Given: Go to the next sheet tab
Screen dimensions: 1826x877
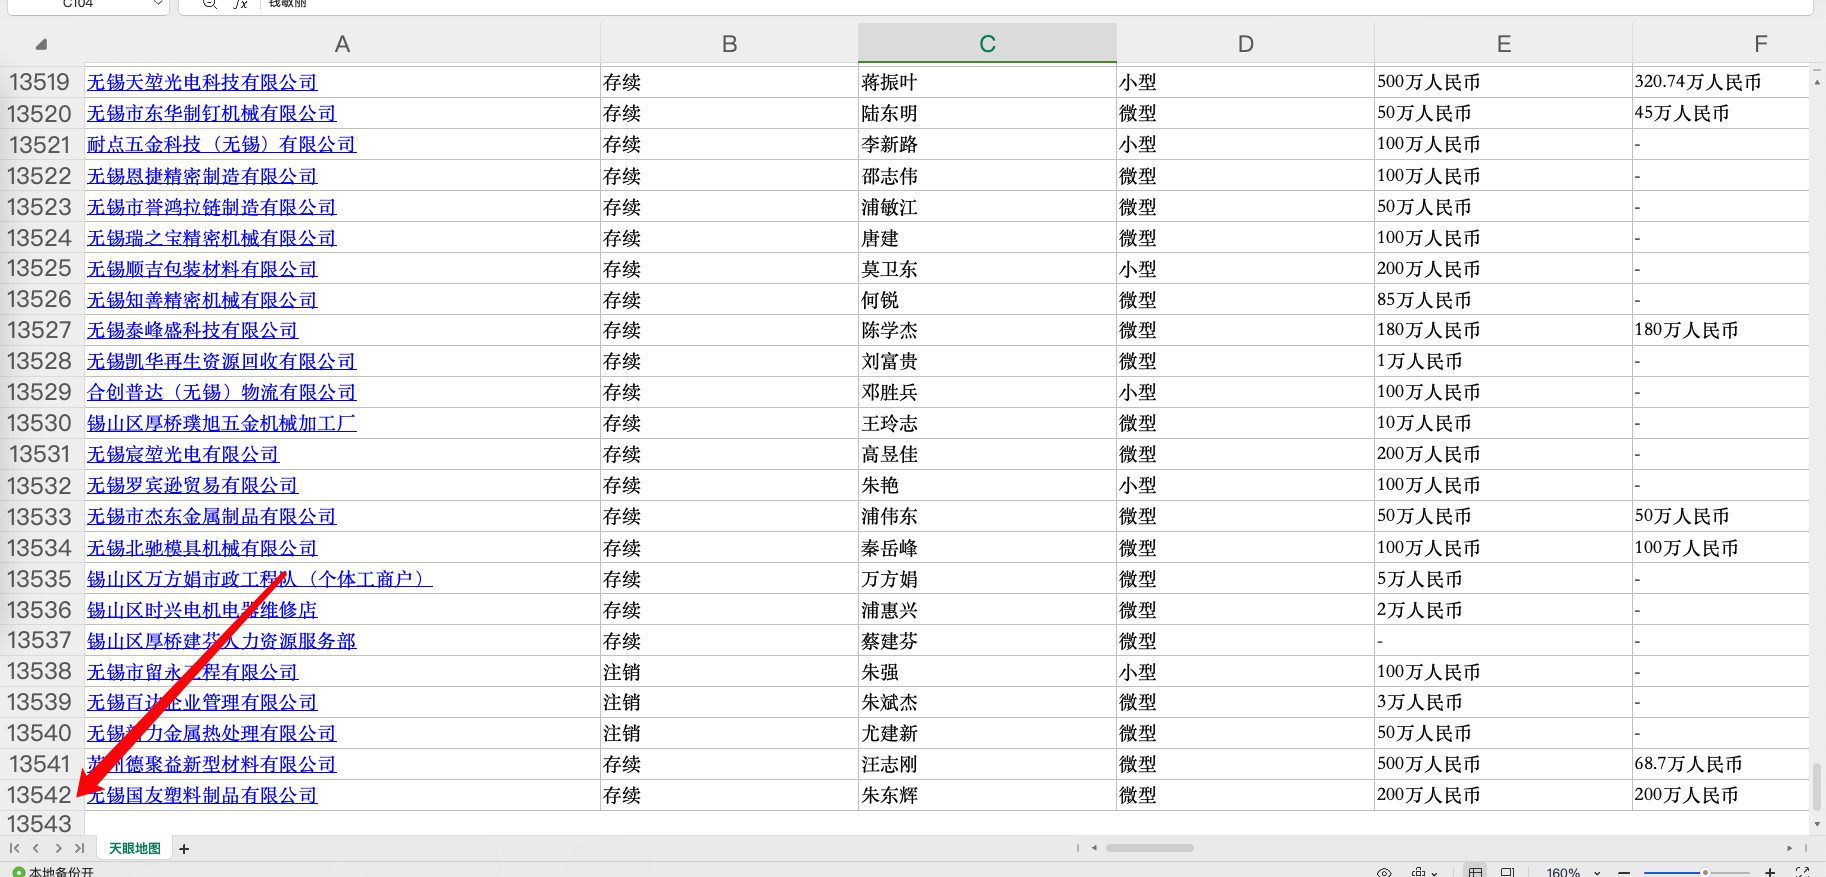Looking at the screenshot, I should [58, 848].
